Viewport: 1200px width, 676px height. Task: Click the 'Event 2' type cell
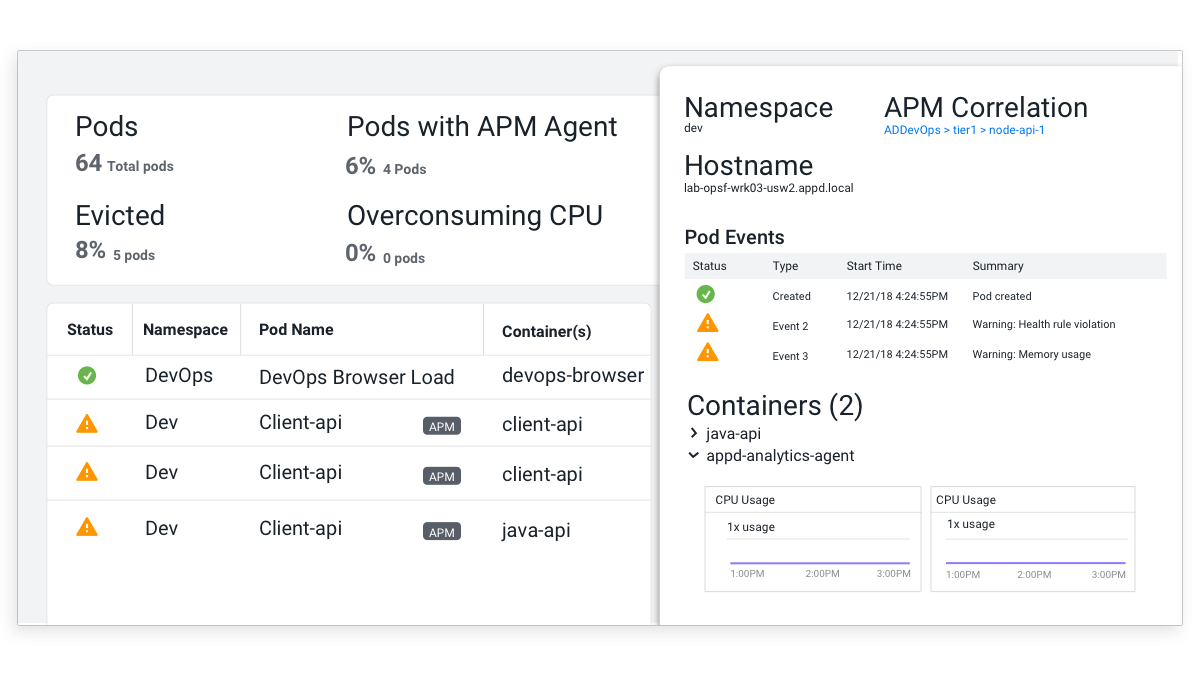click(790, 326)
